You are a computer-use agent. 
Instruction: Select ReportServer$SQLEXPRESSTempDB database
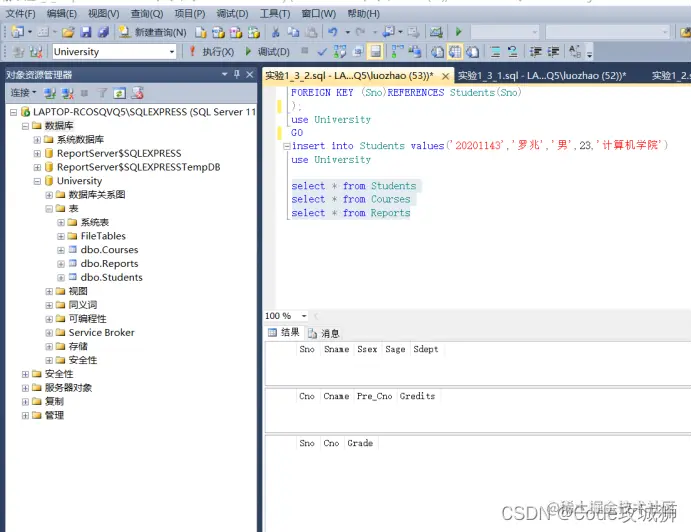click(138, 167)
